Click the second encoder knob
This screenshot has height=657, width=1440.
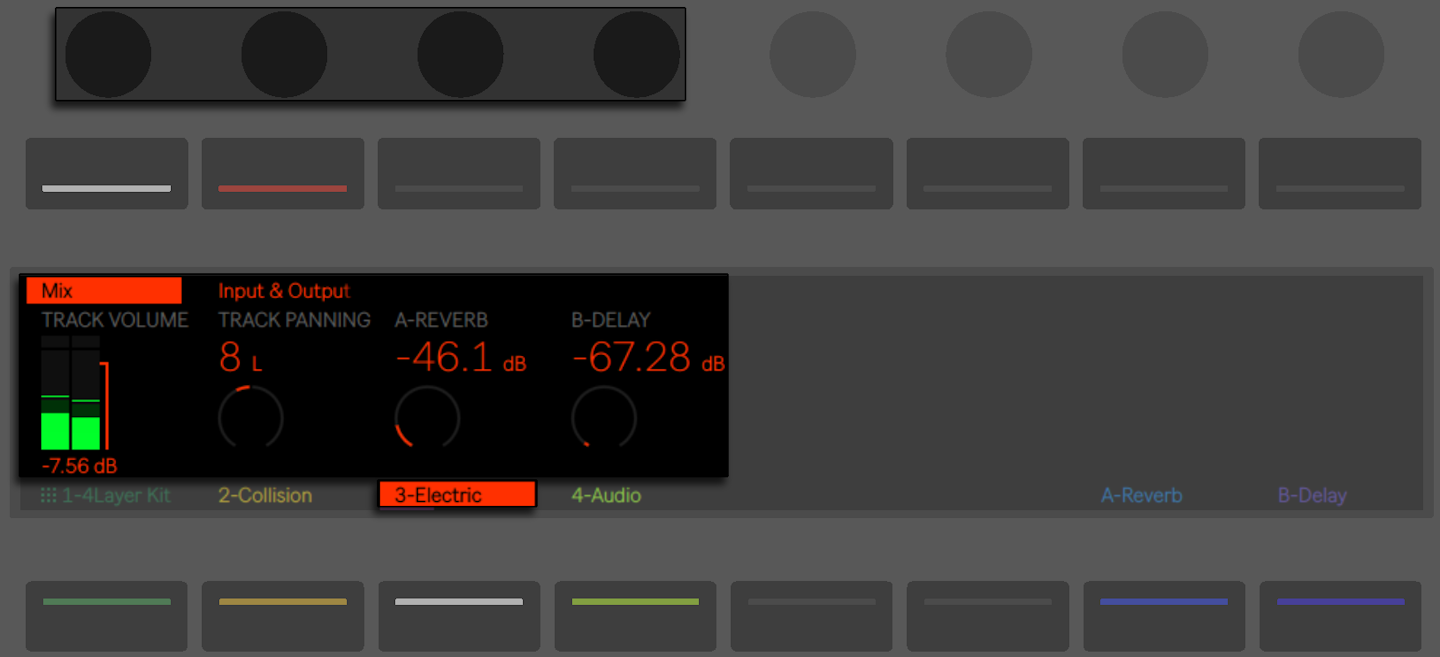284,54
